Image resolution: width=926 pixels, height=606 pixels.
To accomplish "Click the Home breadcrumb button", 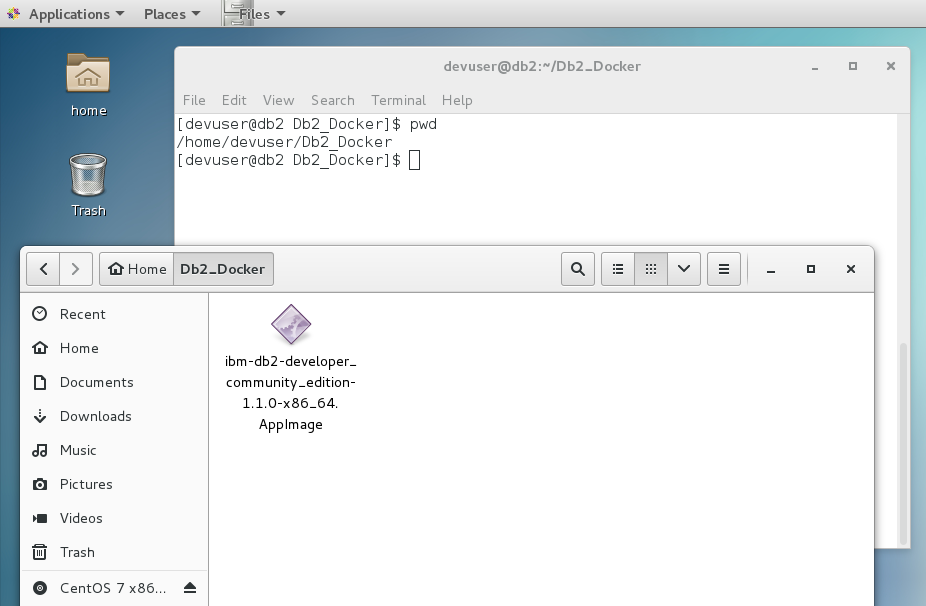I will 136,269.
